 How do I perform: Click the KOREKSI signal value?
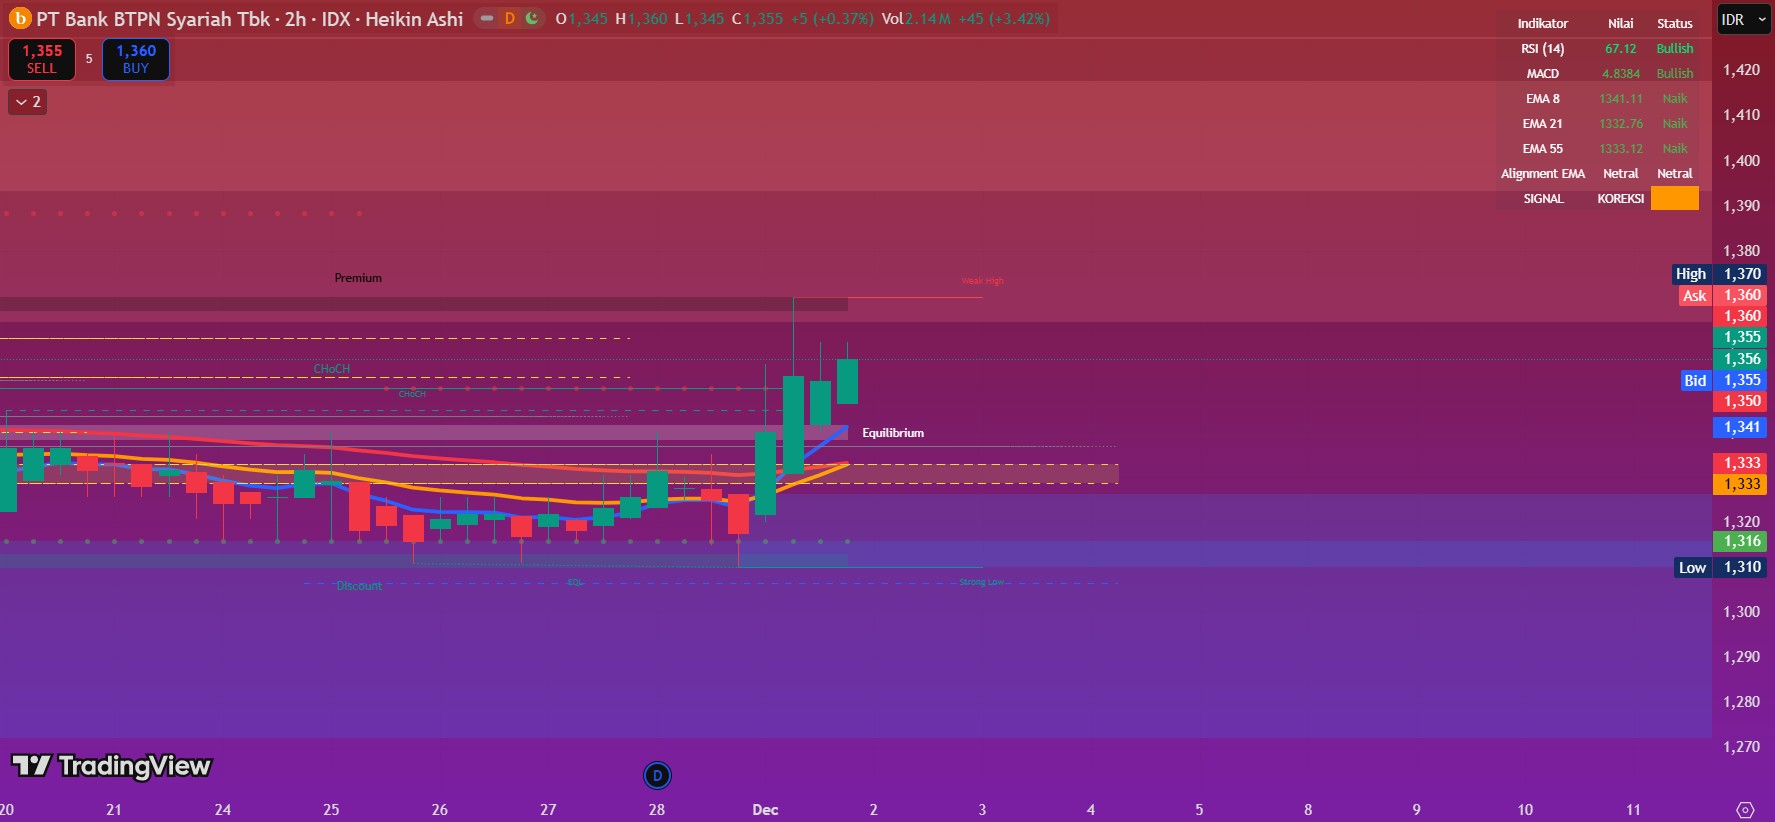[1621, 199]
